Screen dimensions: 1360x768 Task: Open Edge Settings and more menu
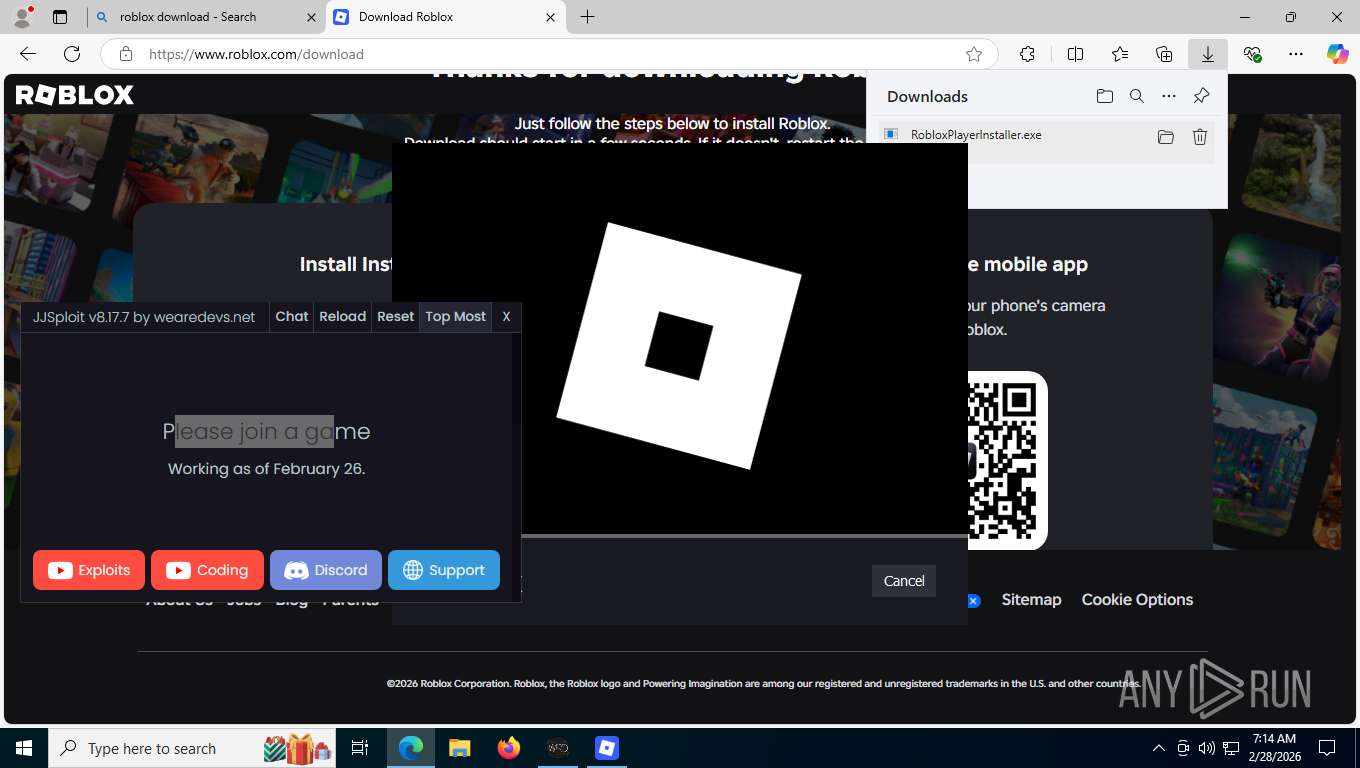(x=1296, y=54)
